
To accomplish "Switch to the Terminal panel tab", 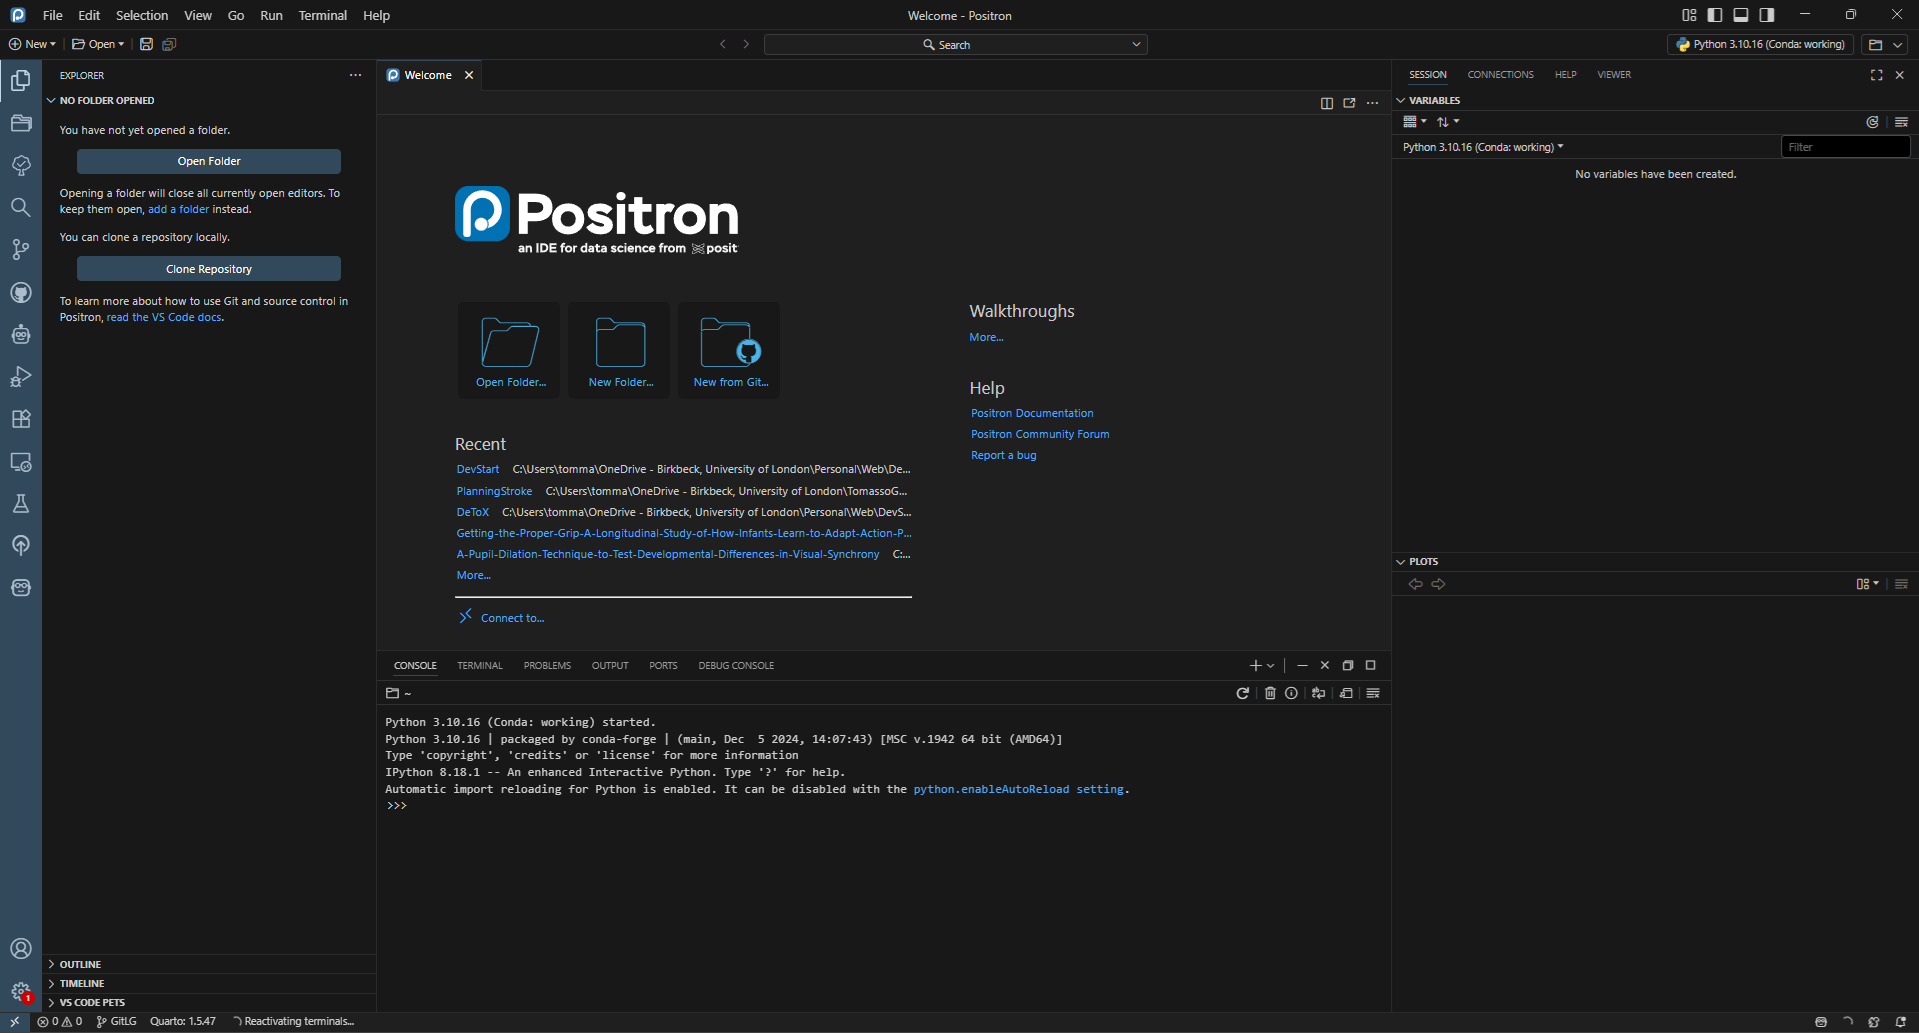I will point(479,665).
